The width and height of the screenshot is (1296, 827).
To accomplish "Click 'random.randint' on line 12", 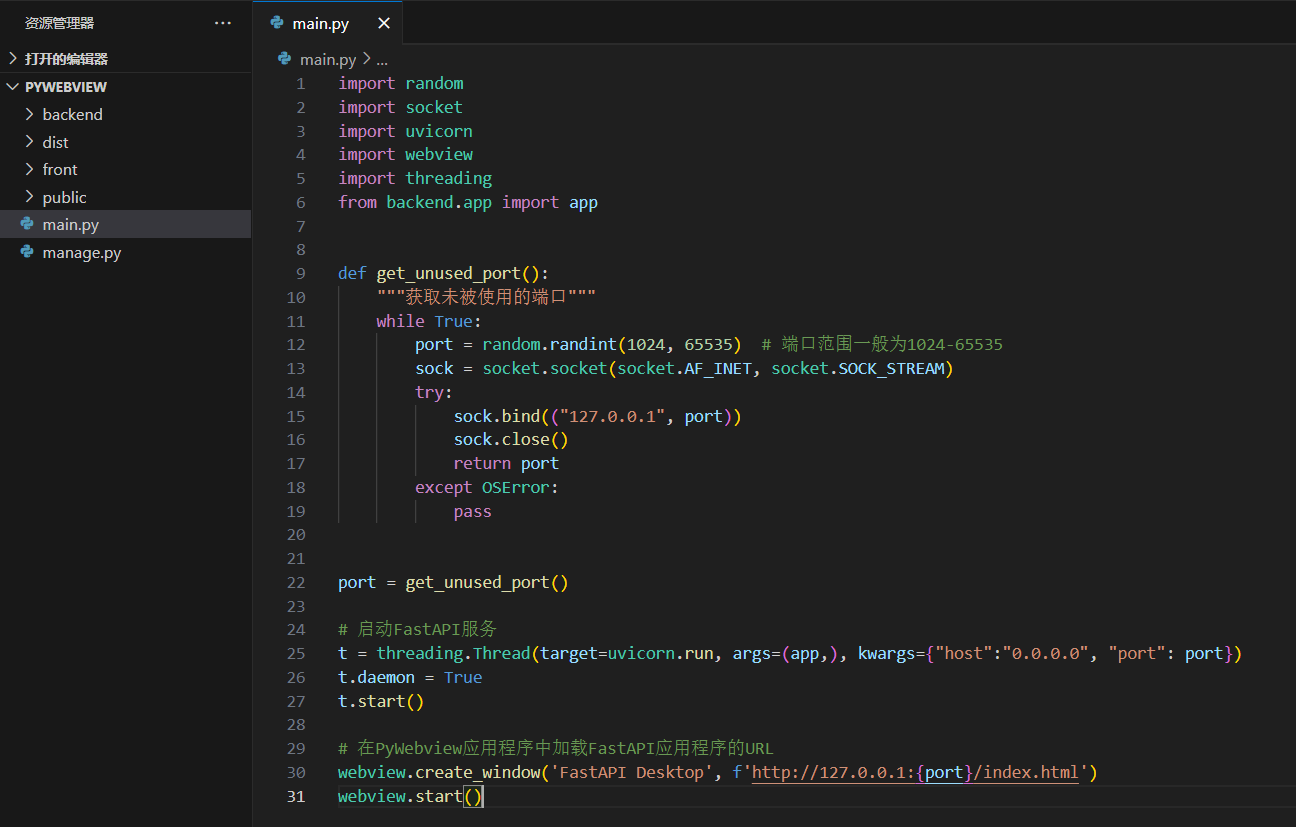I will [x=550, y=344].
